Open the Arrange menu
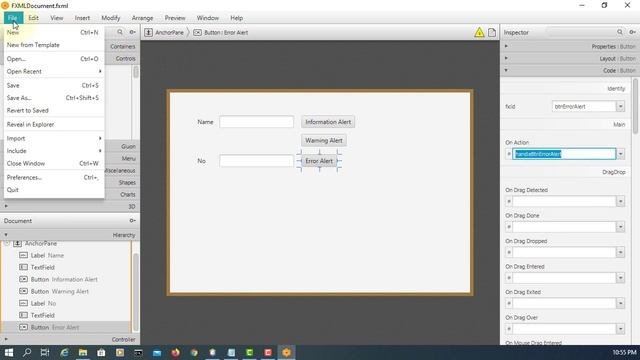This screenshot has width=640, height=360. point(142,18)
